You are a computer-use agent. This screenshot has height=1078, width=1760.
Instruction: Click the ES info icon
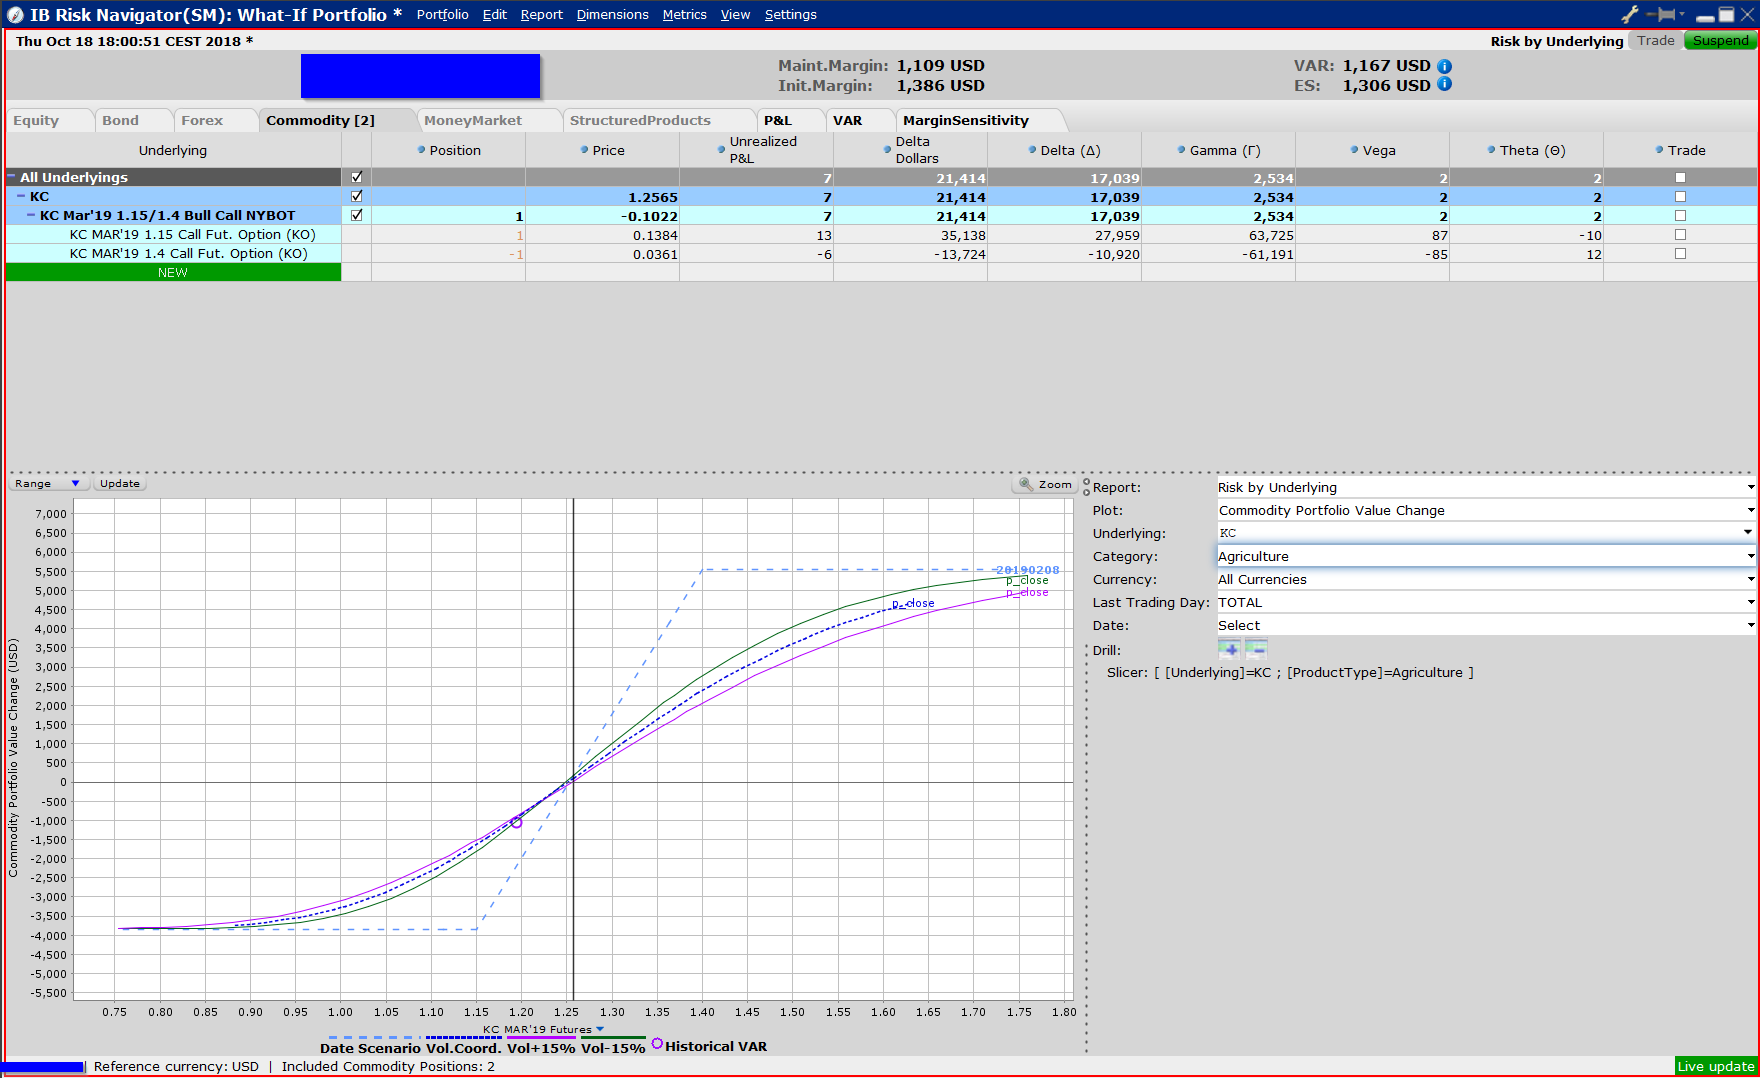coord(1445,85)
